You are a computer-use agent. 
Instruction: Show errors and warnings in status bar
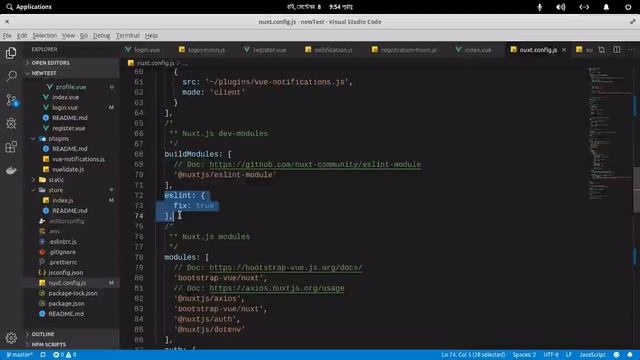64,355
